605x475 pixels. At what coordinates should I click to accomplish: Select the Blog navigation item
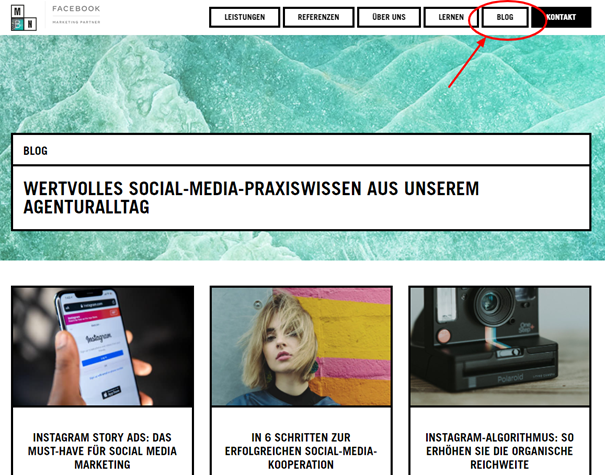[505, 17]
